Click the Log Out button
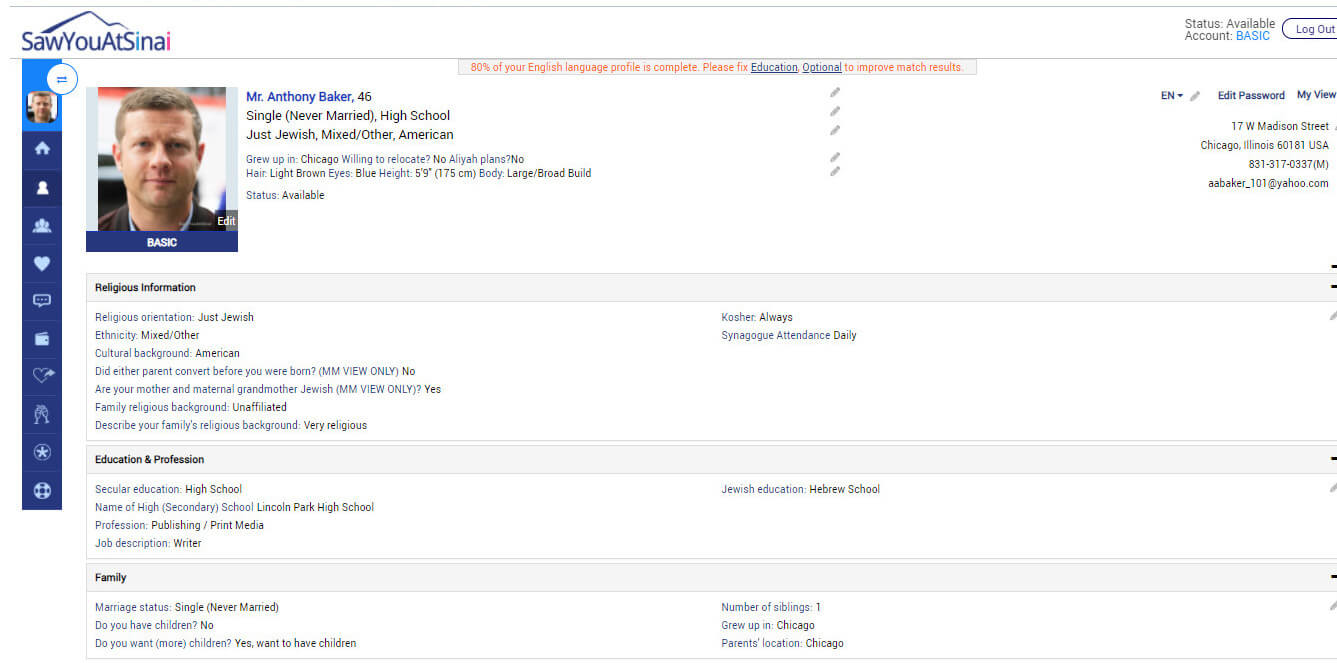Viewport: 1337px width, 663px height. pos(1311,29)
